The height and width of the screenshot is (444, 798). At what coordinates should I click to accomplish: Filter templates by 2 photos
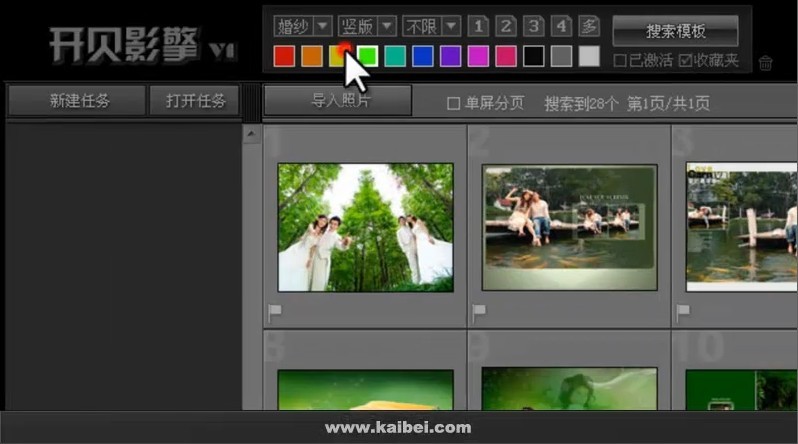pos(506,26)
